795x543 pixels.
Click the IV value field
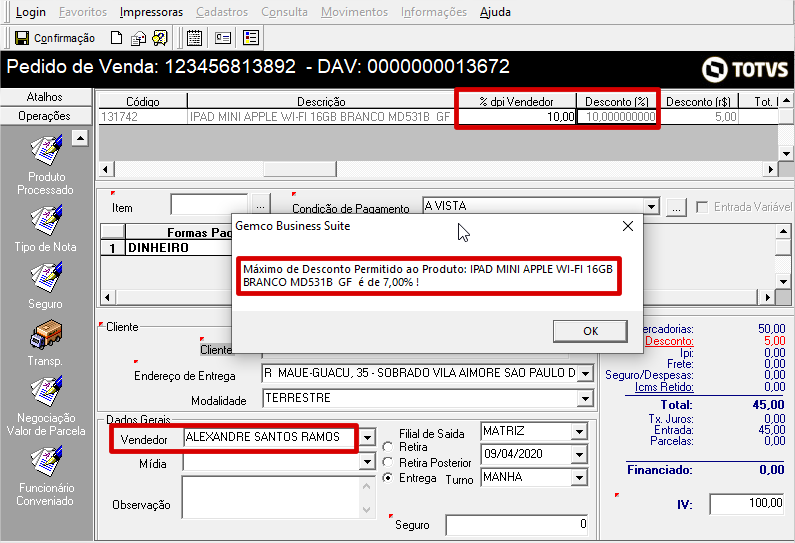tap(747, 503)
